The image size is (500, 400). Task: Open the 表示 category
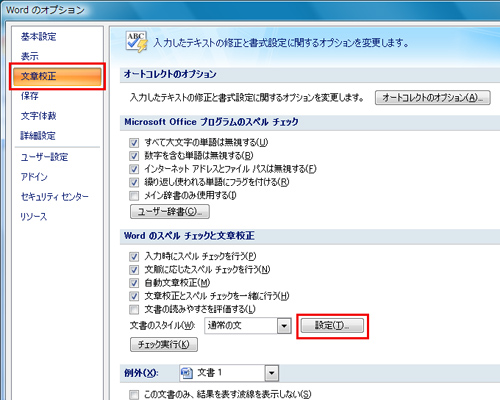pyautogui.click(x=30, y=56)
